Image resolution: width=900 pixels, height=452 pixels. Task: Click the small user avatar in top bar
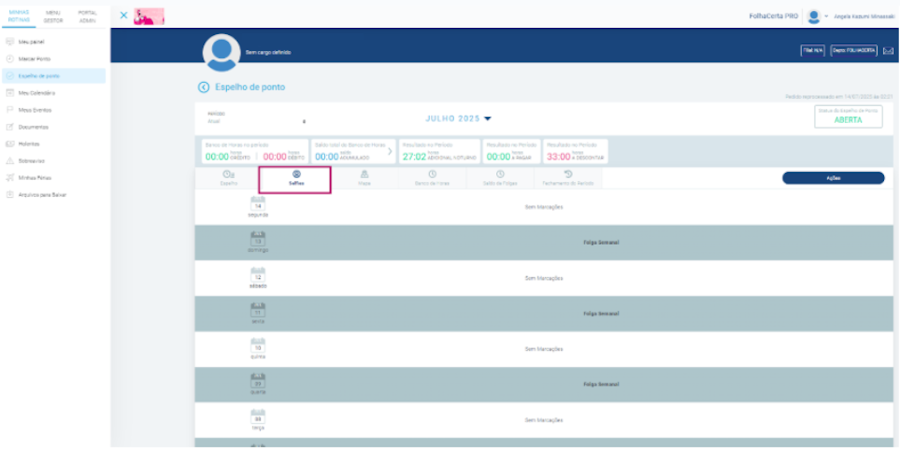[x=813, y=17]
